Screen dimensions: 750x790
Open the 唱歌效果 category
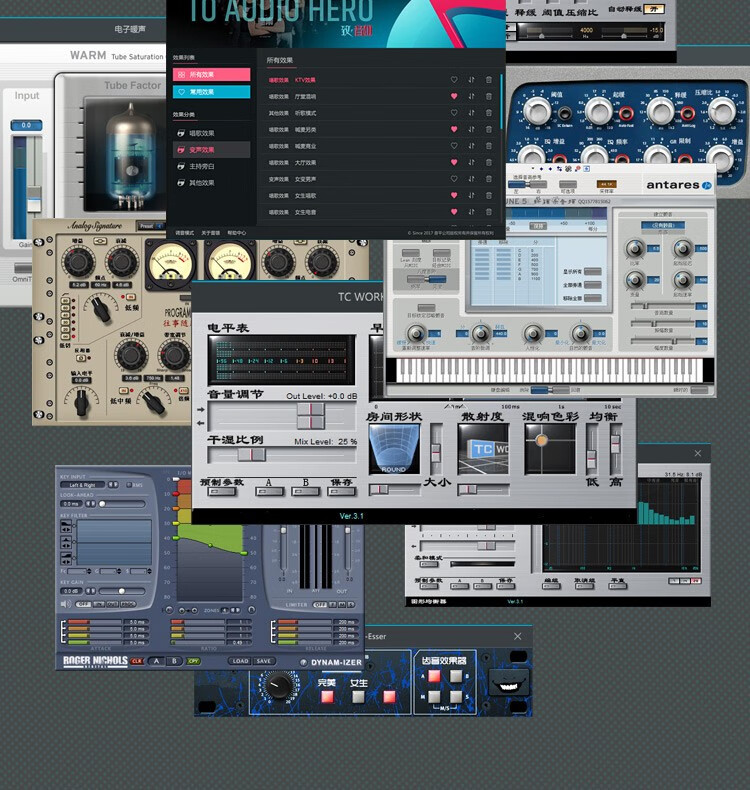pos(212,133)
